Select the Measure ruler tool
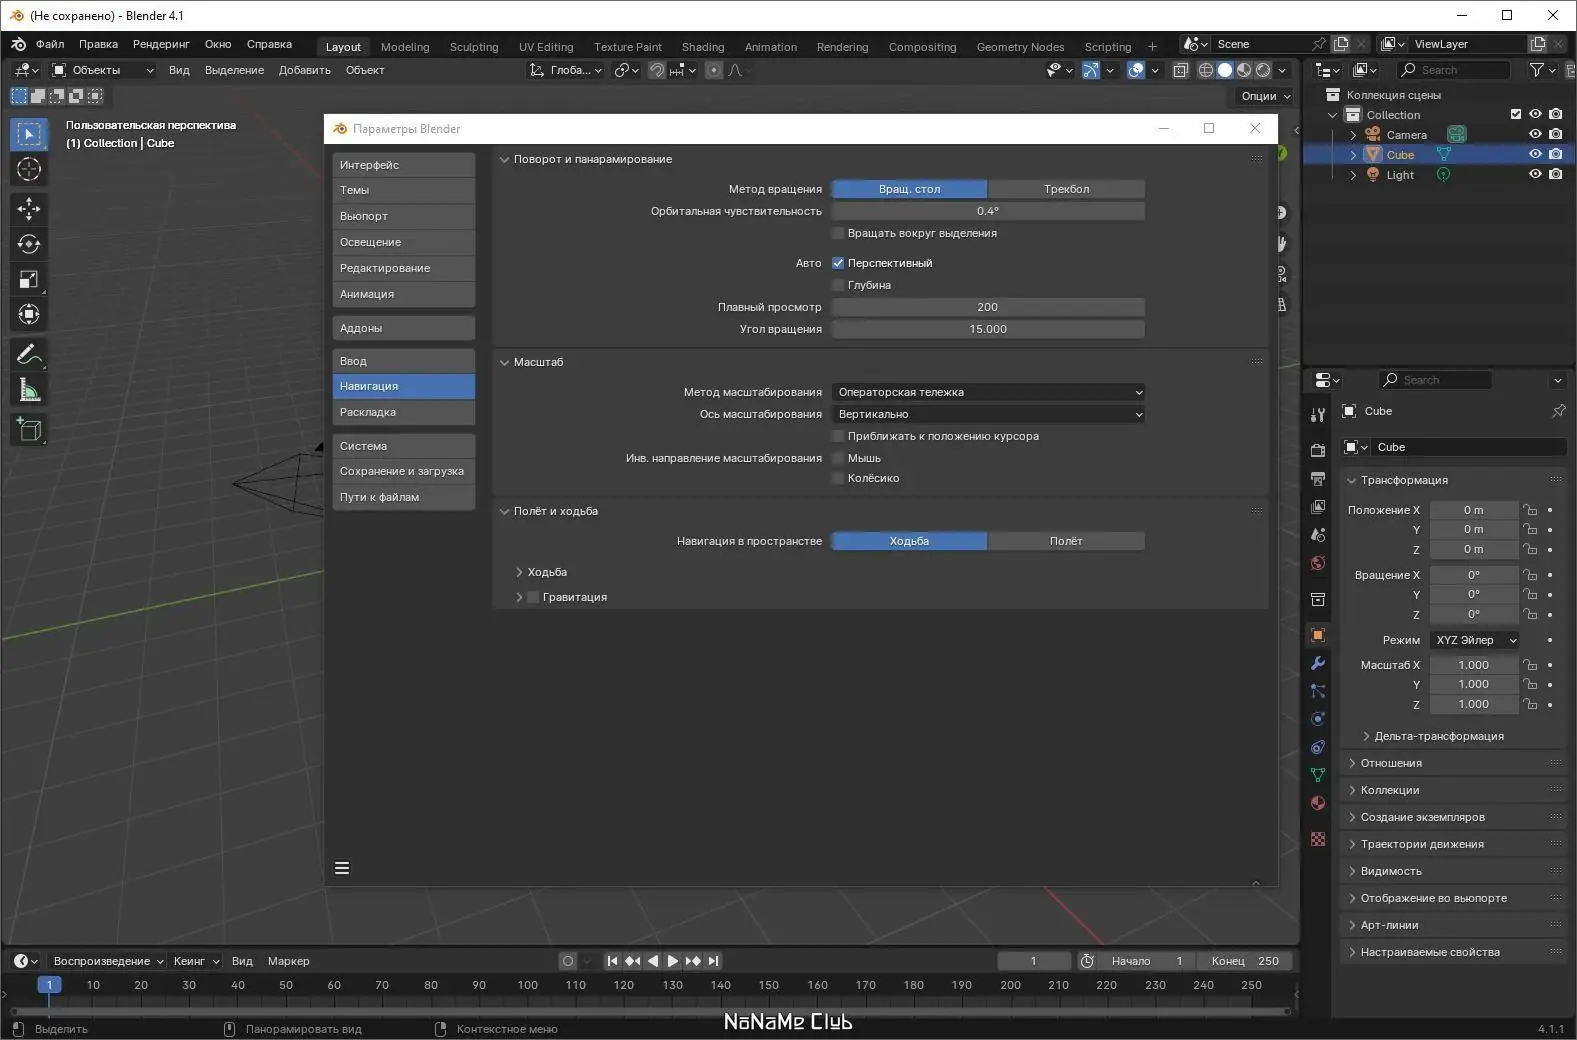Screen dimensions: 1577x1040 coord(29,391)
